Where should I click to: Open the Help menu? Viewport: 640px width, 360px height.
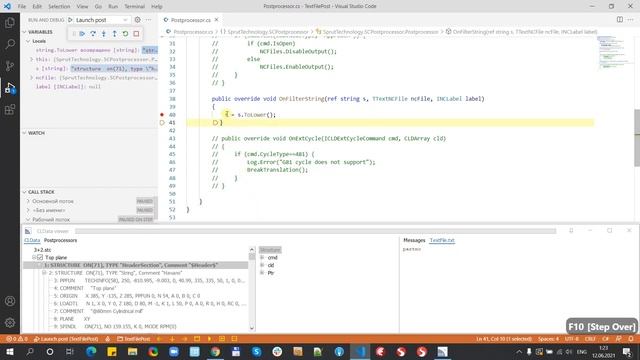tap(157, 7)
